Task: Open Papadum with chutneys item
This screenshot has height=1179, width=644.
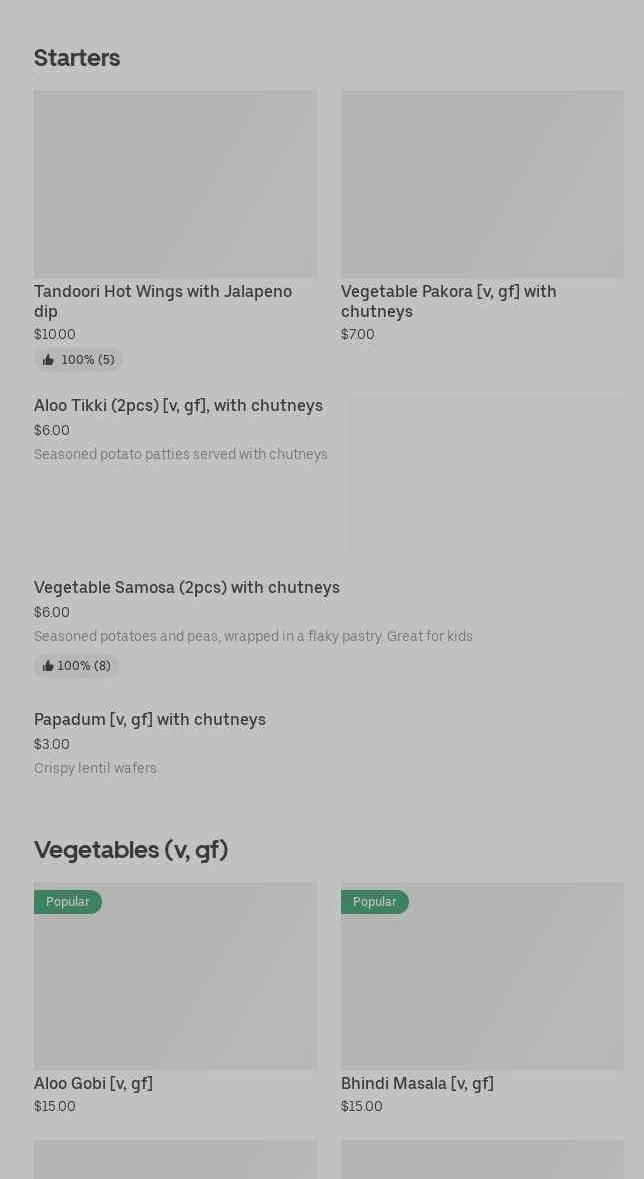Action: pyautogui.click(x=150, y=720)
